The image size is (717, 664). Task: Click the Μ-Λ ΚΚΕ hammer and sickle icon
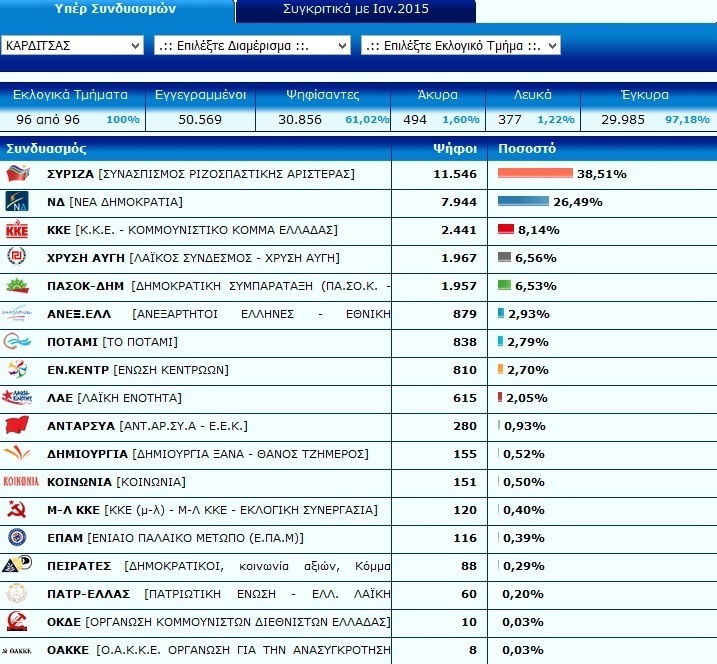coord(17,509)
